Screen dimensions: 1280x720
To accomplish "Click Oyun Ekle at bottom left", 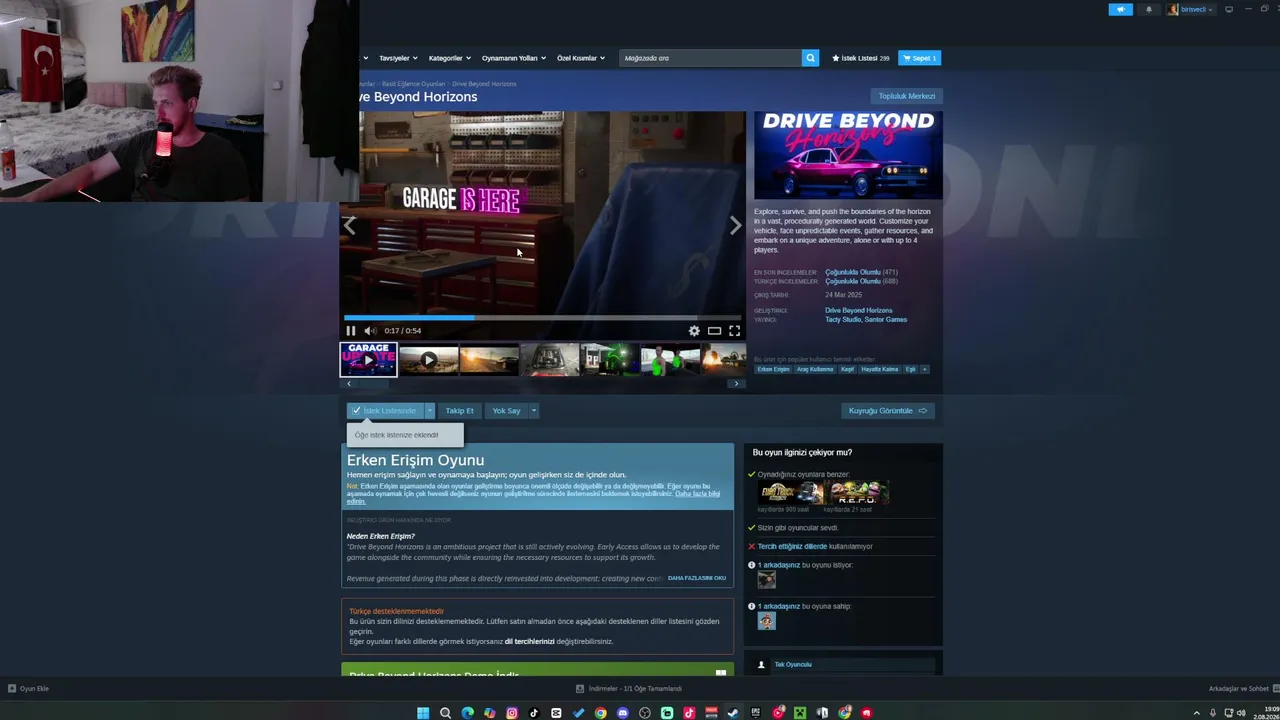I will pyautogui.click(x=28, y=689).
